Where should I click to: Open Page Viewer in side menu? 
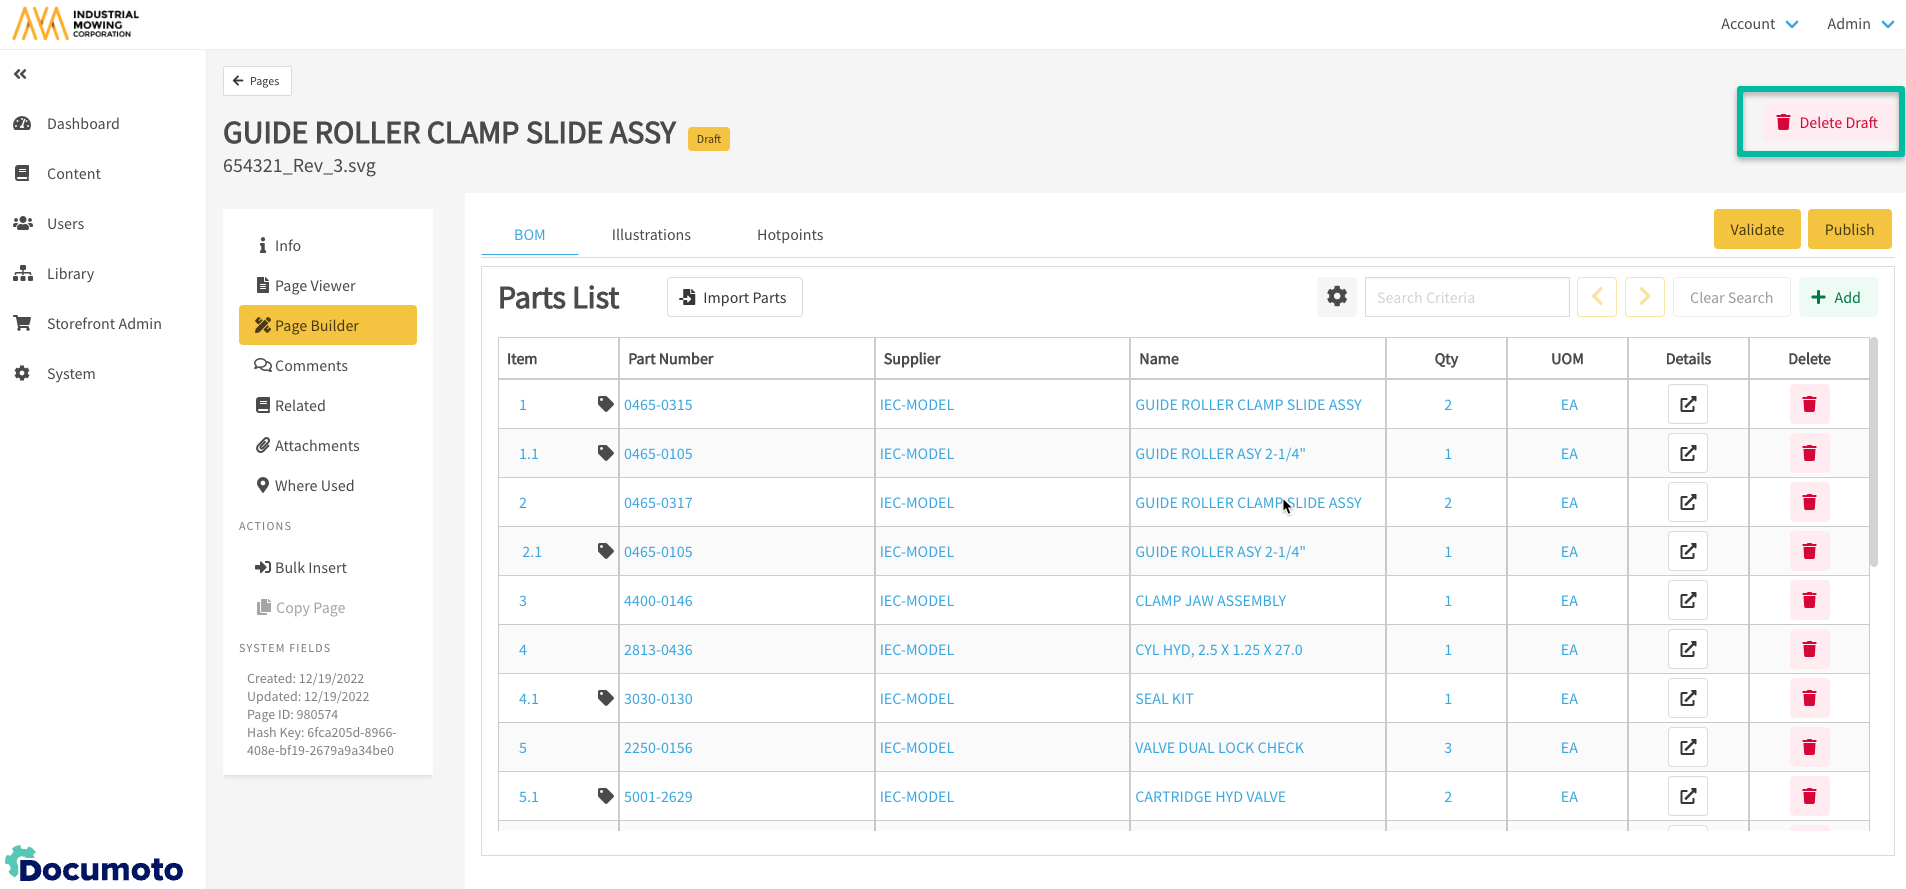click(315, 286)
